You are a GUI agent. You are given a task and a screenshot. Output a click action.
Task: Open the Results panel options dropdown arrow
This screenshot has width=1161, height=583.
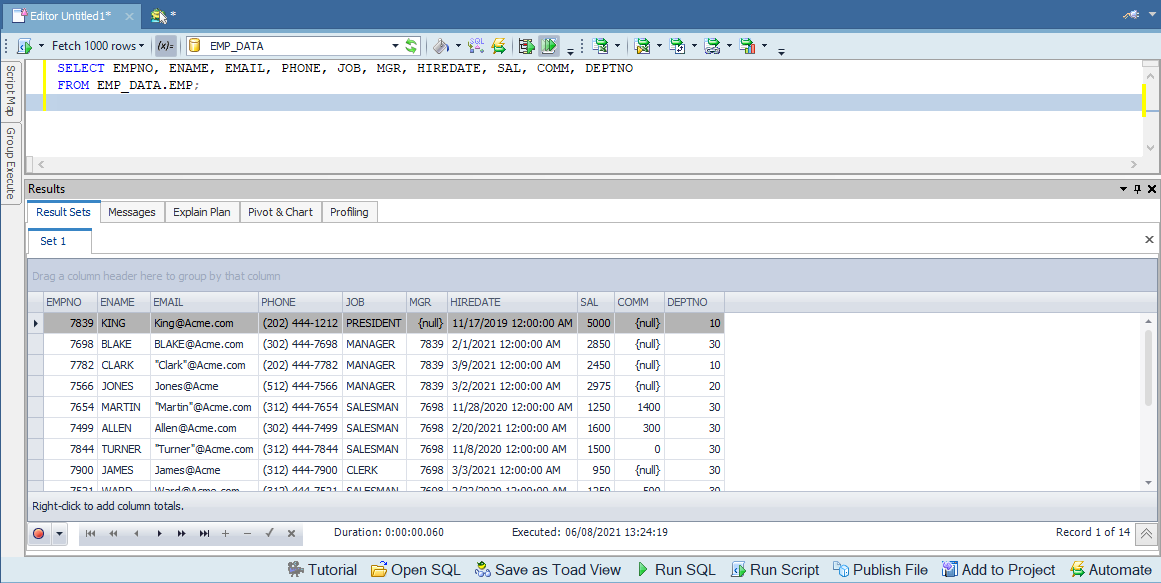pyautogui.click(x=1124, y=190)
